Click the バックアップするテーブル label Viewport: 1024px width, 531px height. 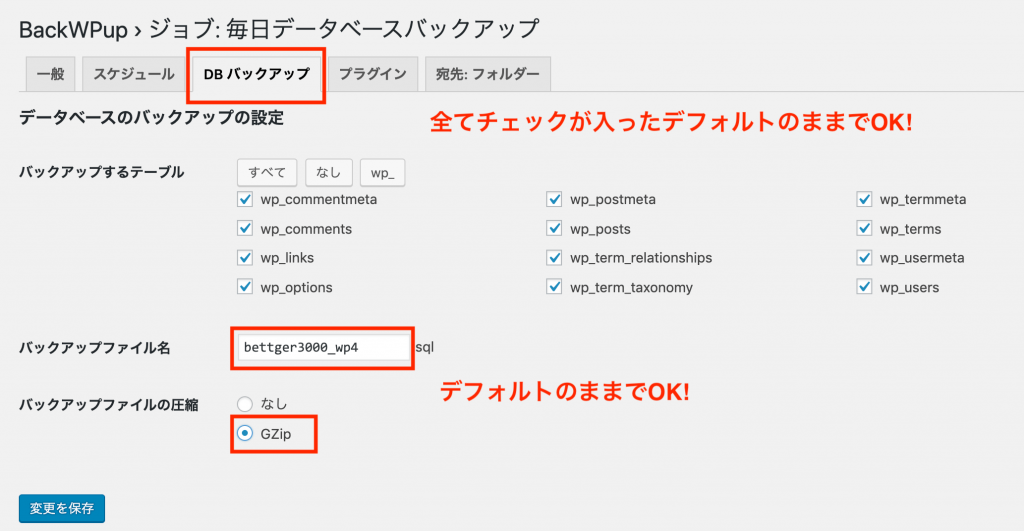[101, 172]
